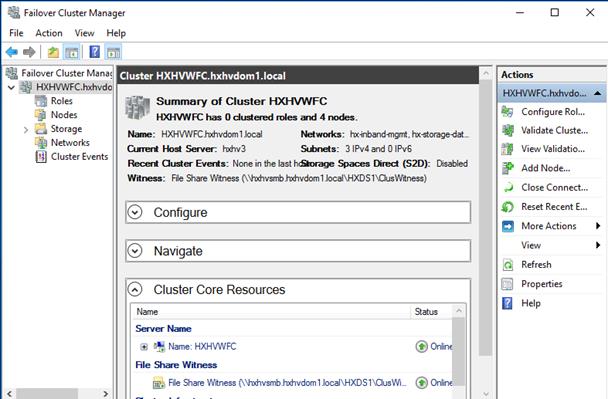
Task: Click Validate Cluste... action
Action: point(554,130)
